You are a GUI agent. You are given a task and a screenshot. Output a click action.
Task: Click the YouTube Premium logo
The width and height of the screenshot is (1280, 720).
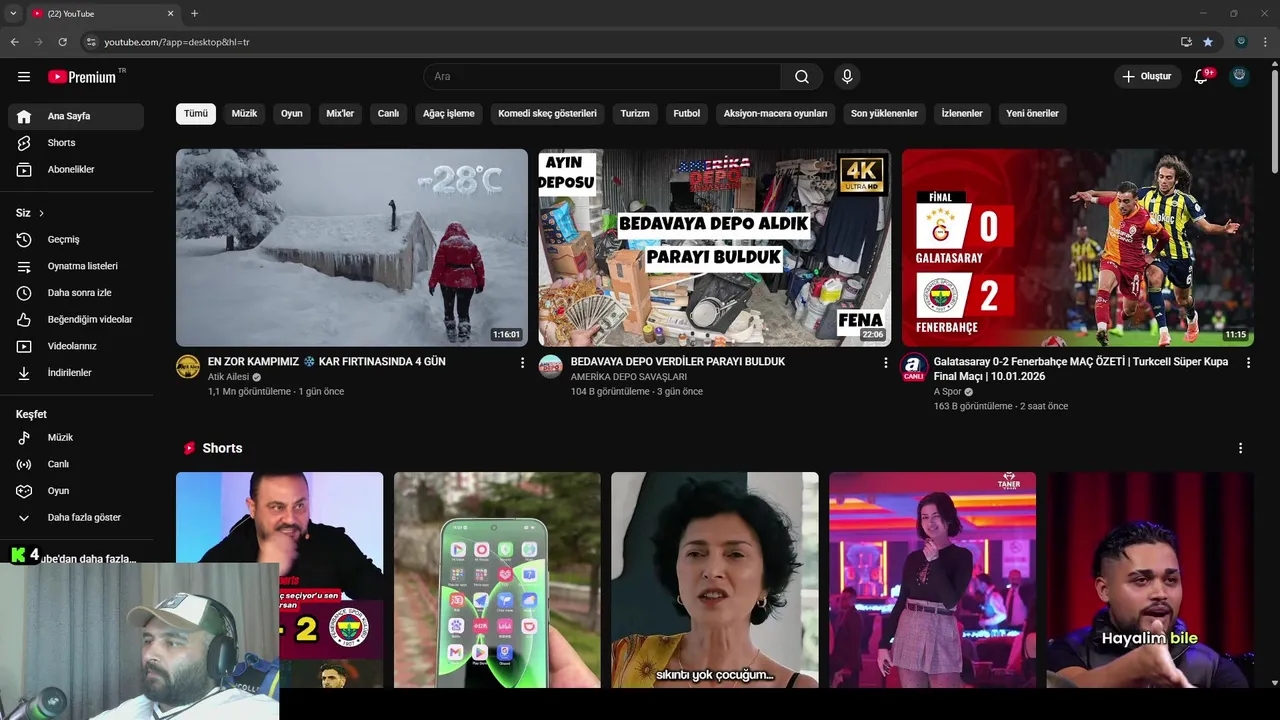[82, 77]
